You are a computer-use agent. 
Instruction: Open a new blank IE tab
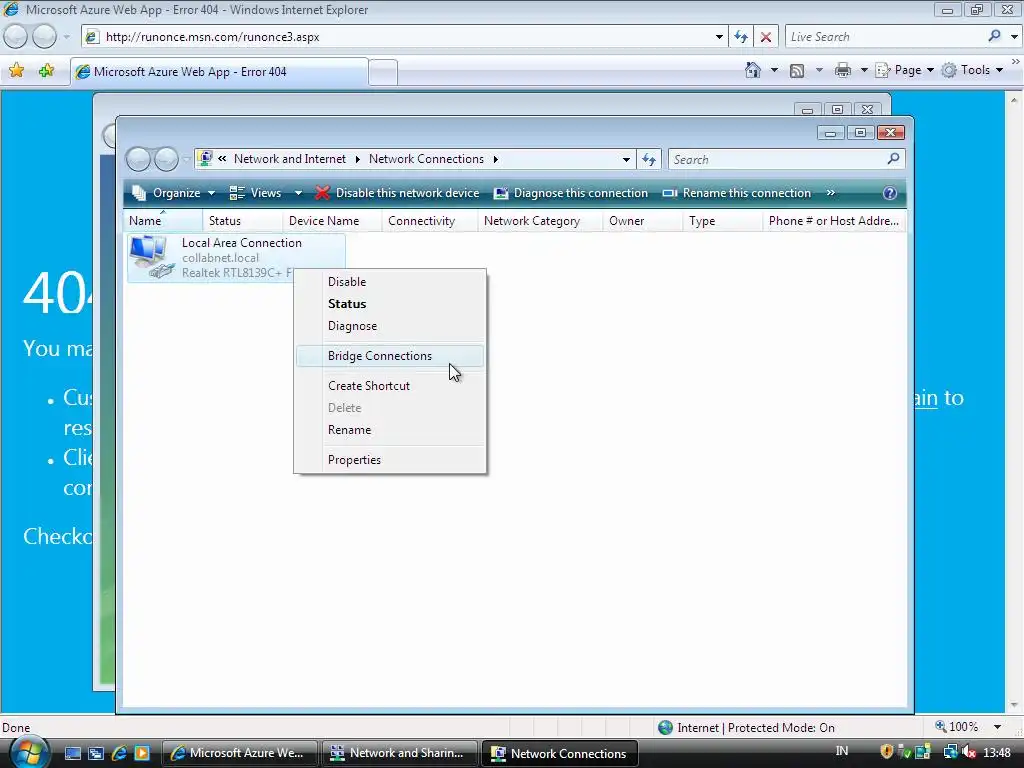click(383, 72)
